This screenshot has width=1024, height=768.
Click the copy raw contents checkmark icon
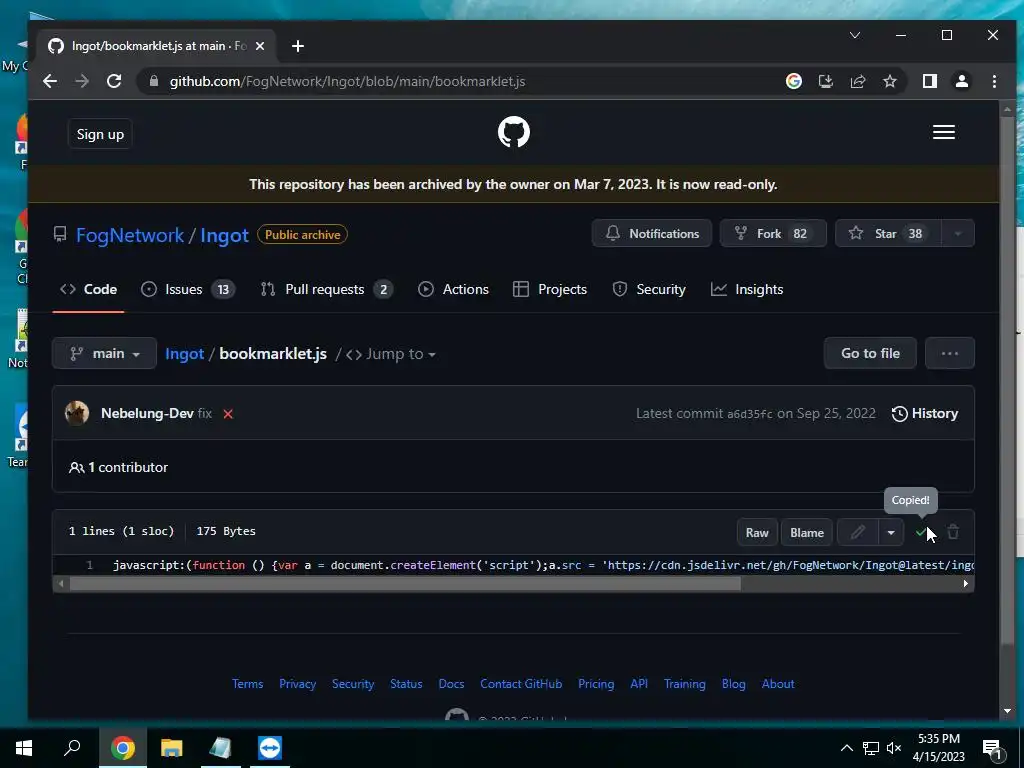click(921, 532)
